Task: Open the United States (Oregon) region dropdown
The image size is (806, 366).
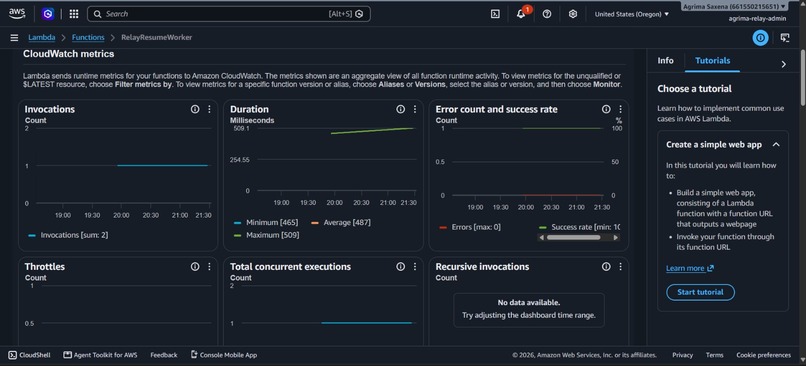Action: tap(632, 14)
